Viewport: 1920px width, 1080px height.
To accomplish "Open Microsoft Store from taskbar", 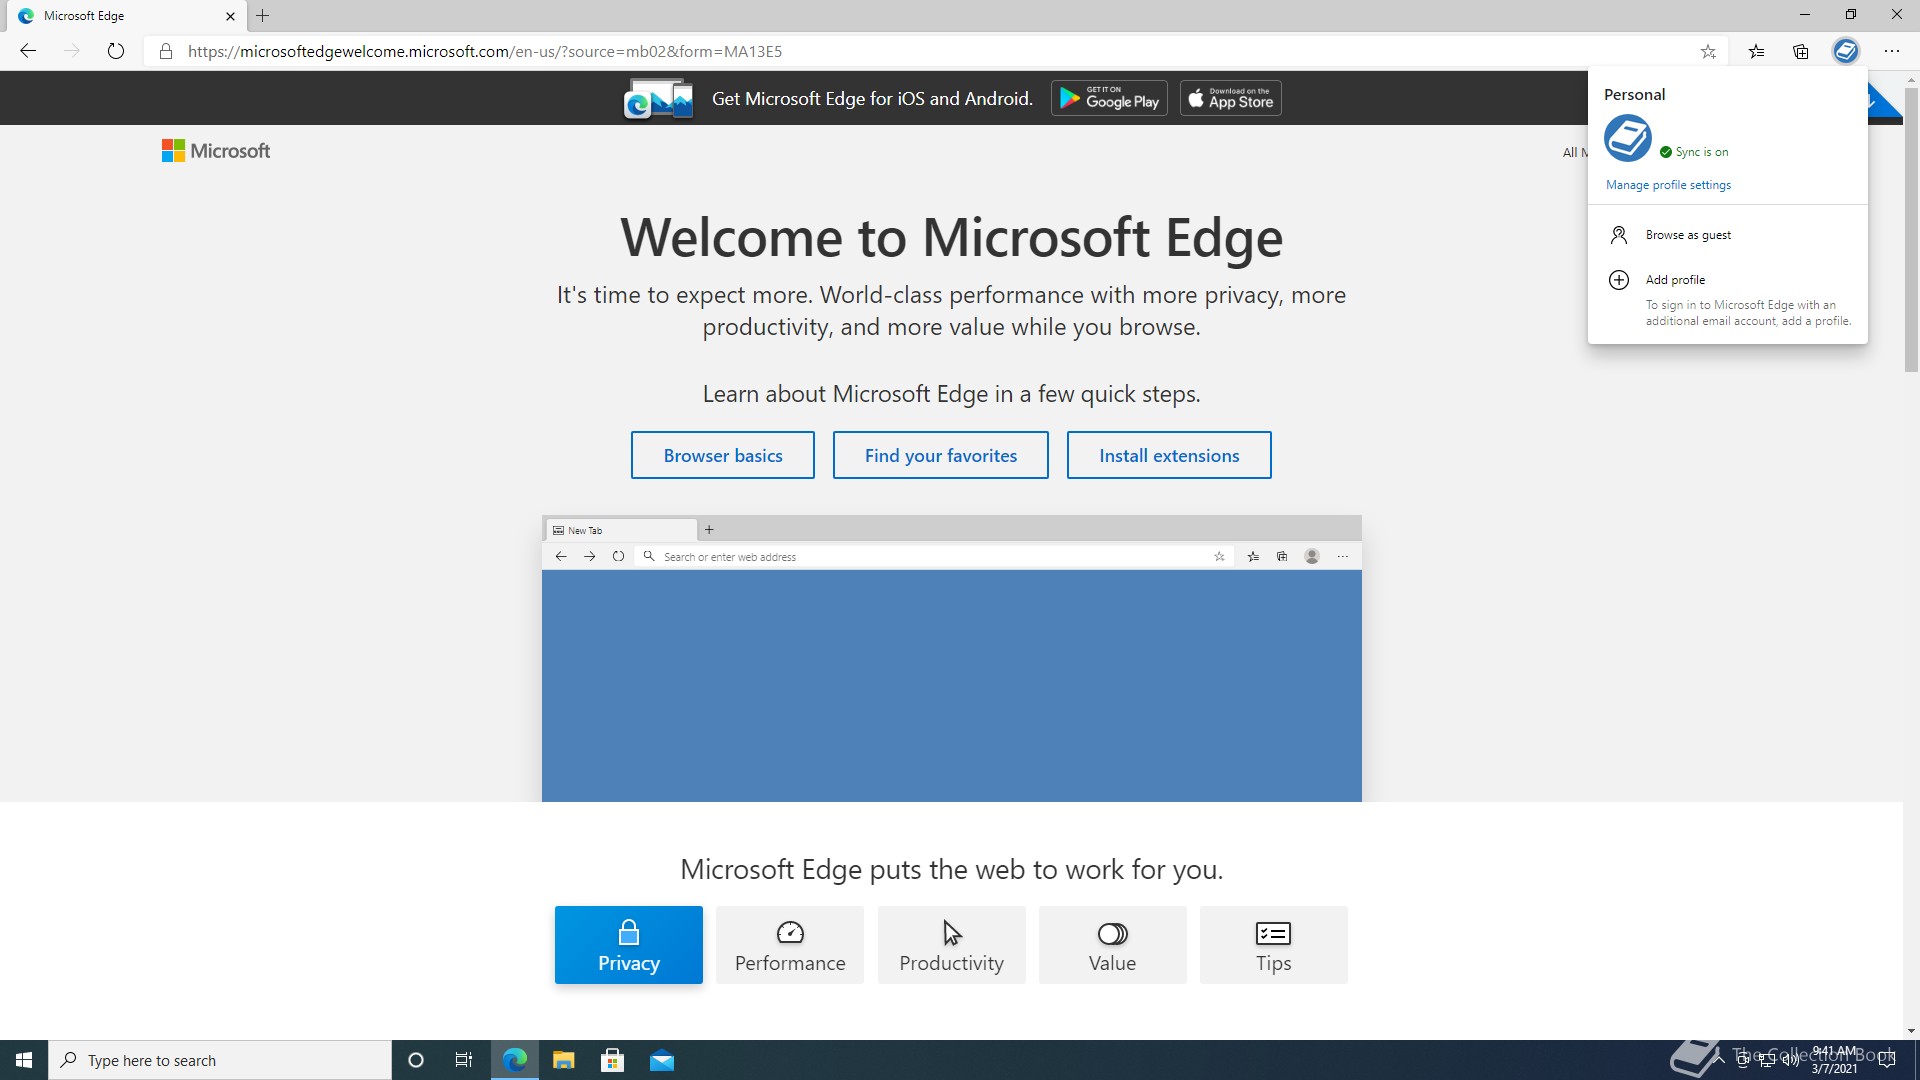I will click(613, 1060).
